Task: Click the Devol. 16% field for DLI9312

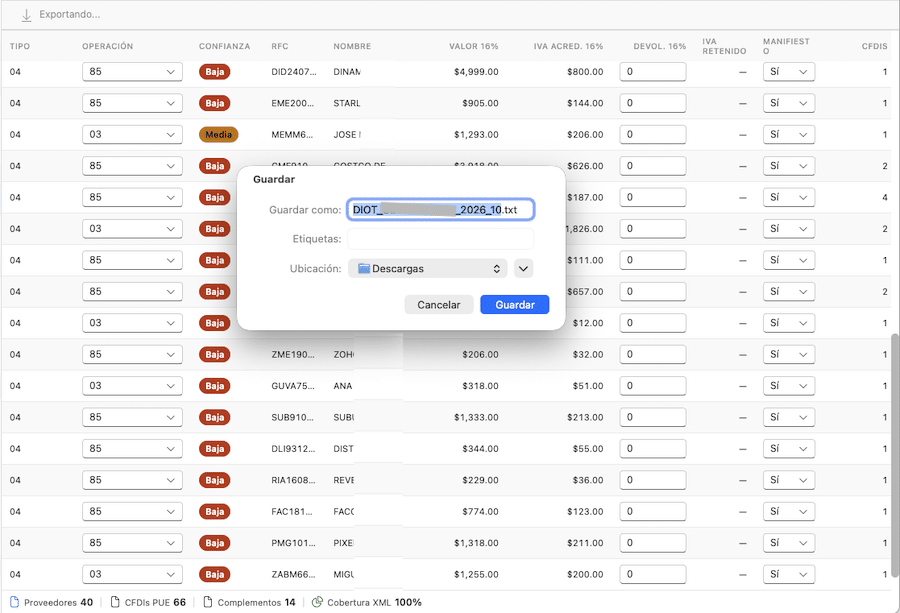Action: [653, 449]
